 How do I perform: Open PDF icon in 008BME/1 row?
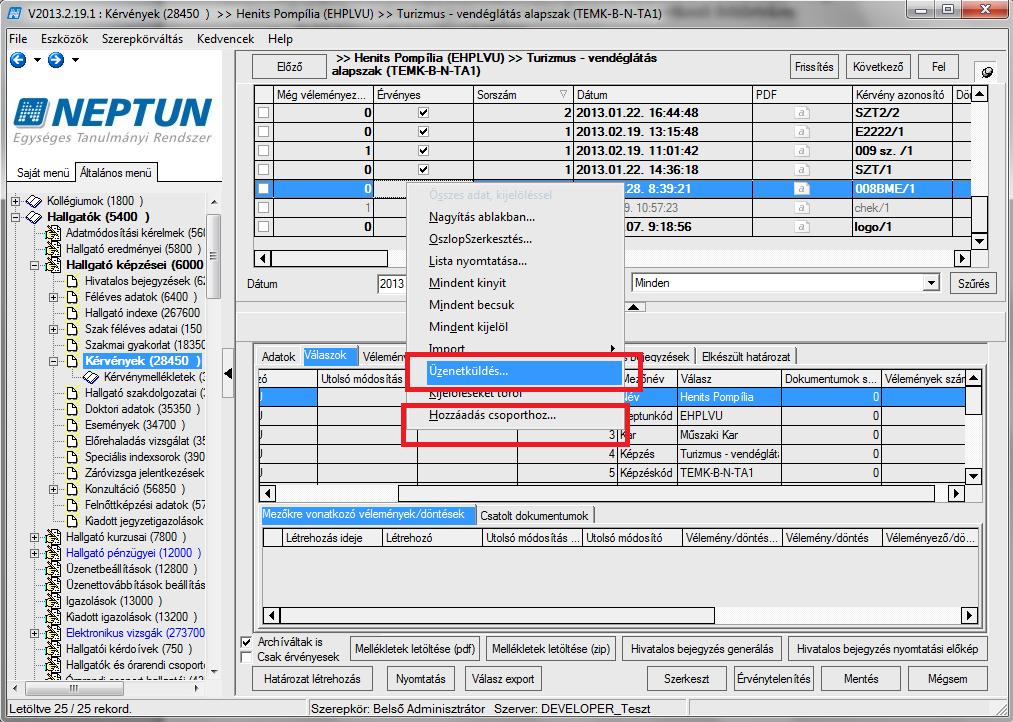click(802, 189)
